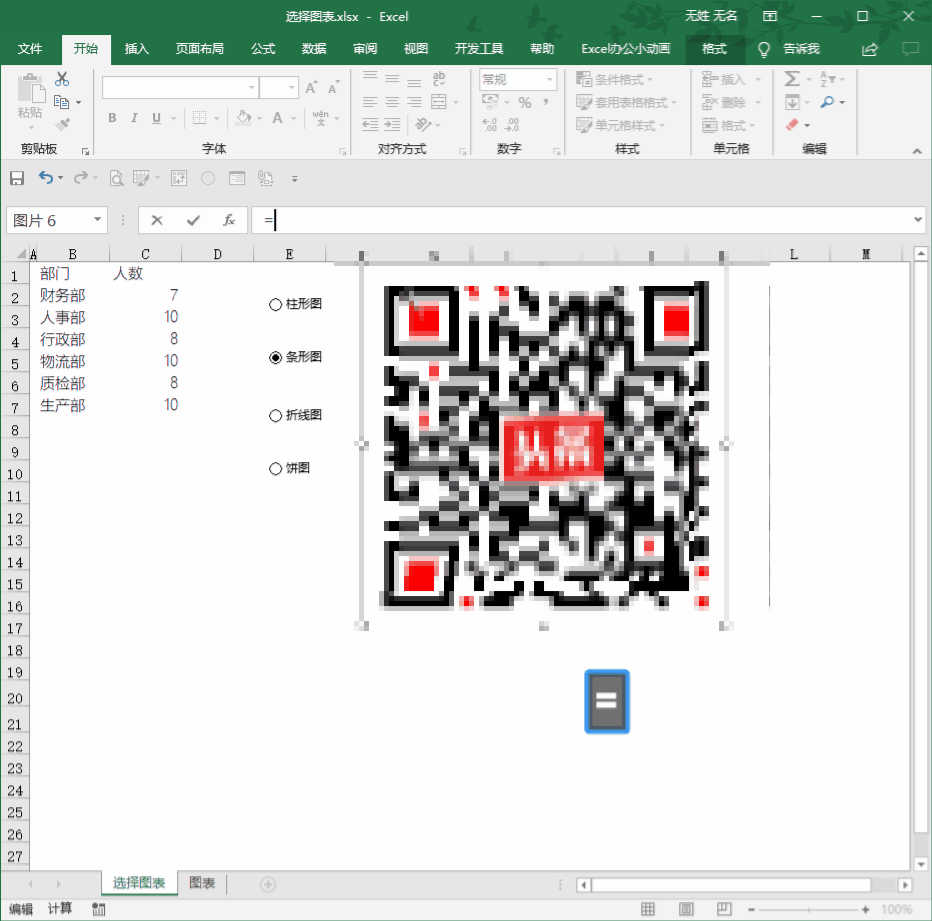This screenshot has width=932, height=921.
Task: Confirm formula entry with check icon
Action: coord(193,221)
